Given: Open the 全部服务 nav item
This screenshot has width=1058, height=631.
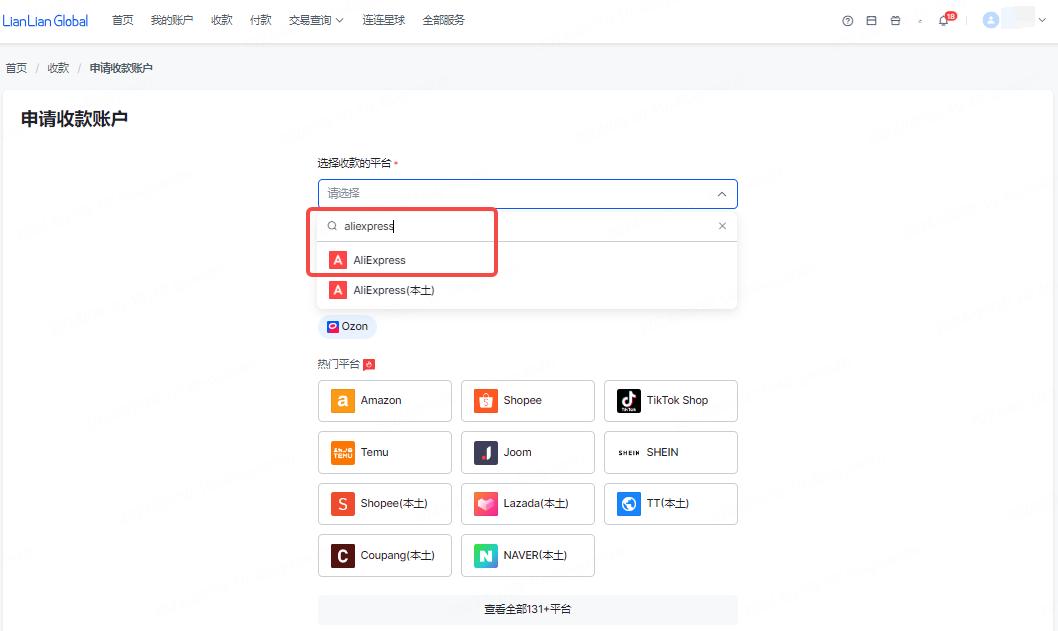Looking at the screenshot, I should pyautogui.click(x=444, y=20).
